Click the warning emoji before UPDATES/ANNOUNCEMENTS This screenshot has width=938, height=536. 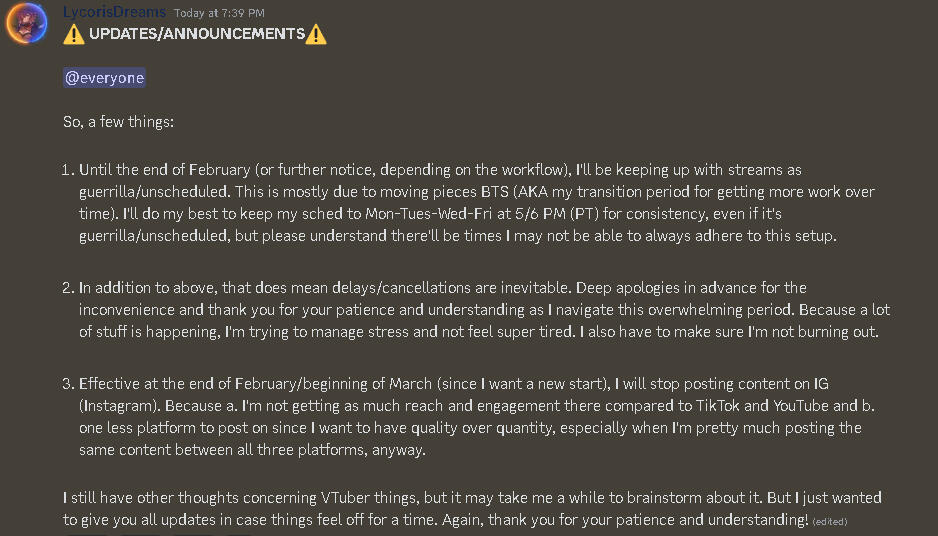click(74, 34)
